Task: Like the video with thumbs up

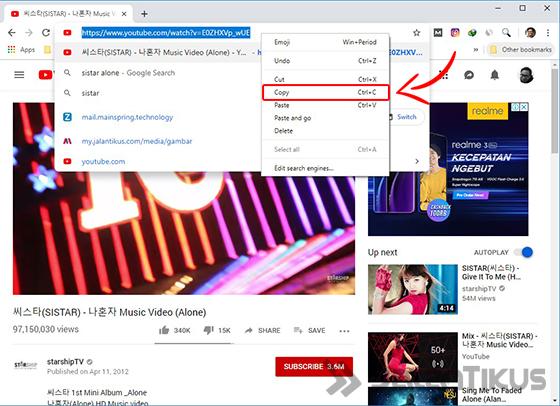Action: [164, 330]
